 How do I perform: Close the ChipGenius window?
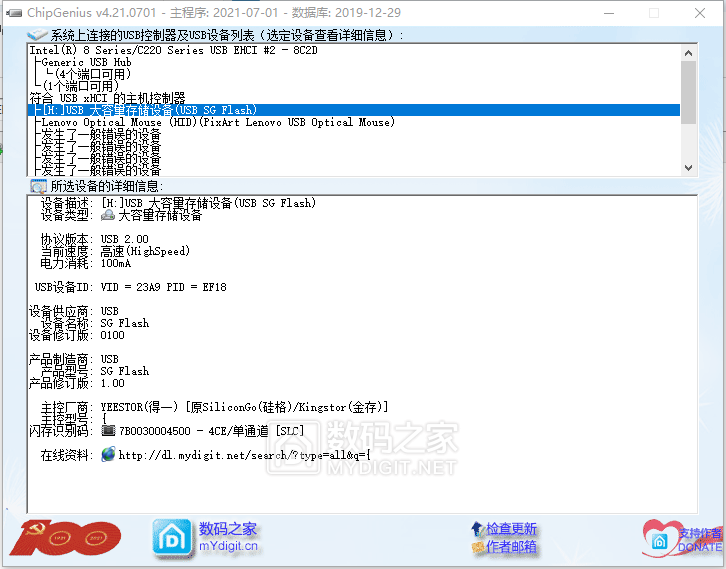coord(700,13)
